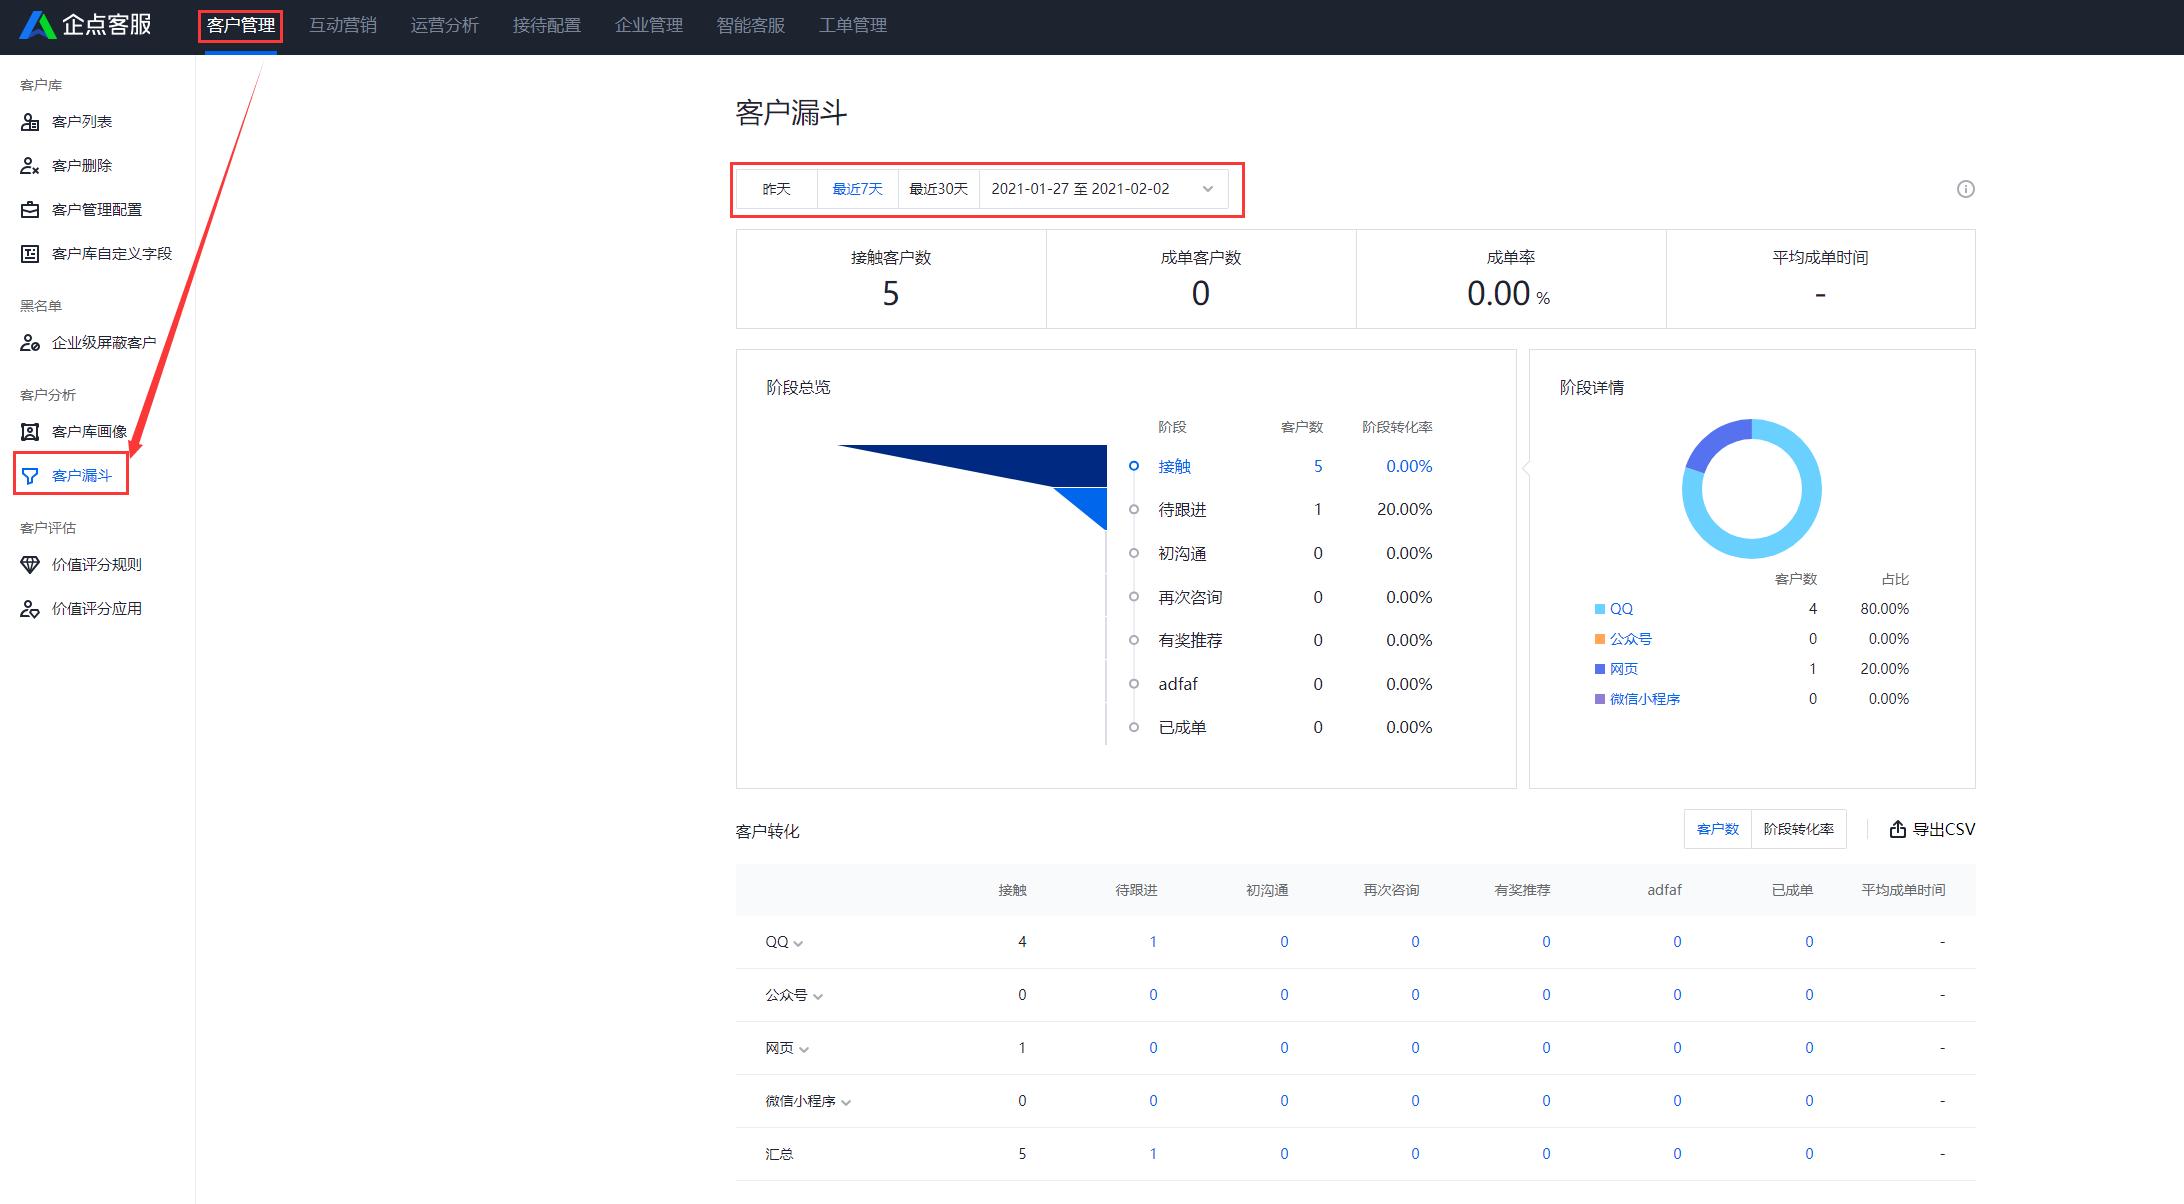
Task: Switch the table view to 阶段转化率
Action: click(1799, 829)
